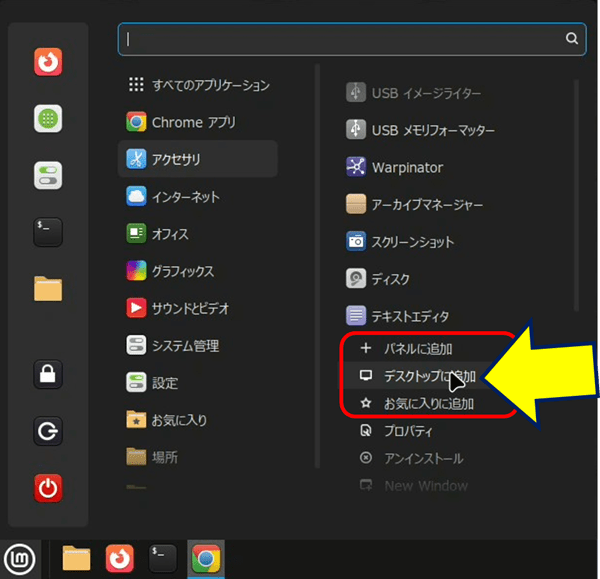The height and width of the screenshot is (579, 600).
Task: Select サウンドとビデオ category
Action: point(198,308)
